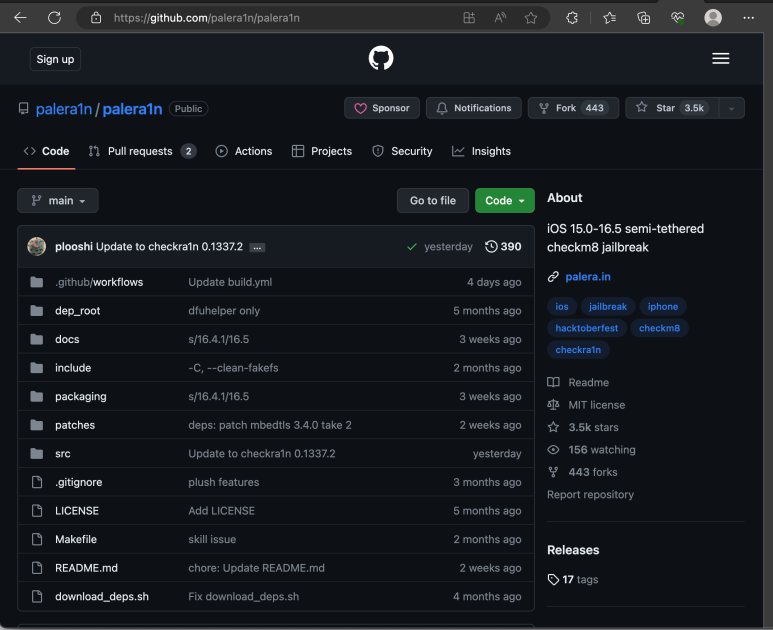Open the download_deps.sh file
This screenshot has height=630, width=773.
[102, 596]
